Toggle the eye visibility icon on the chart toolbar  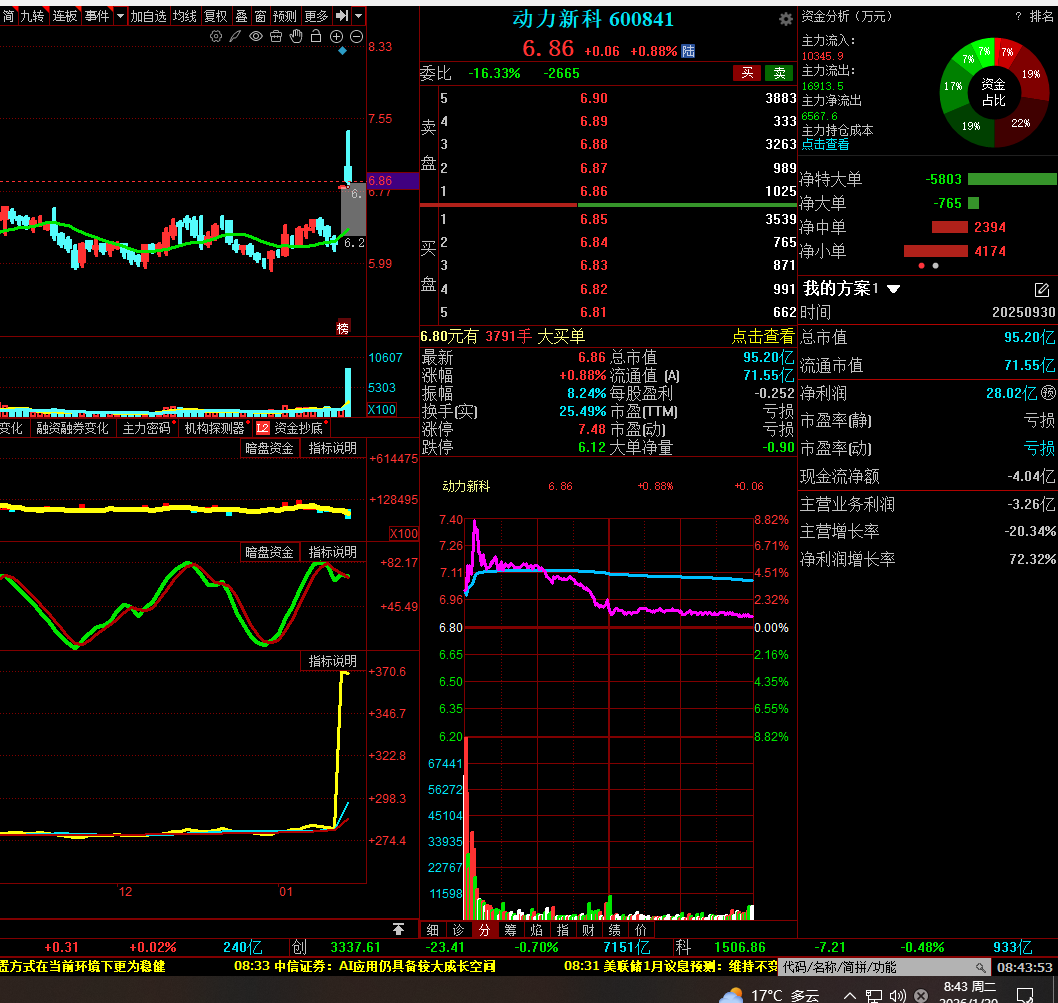click(x=256, y=36)
